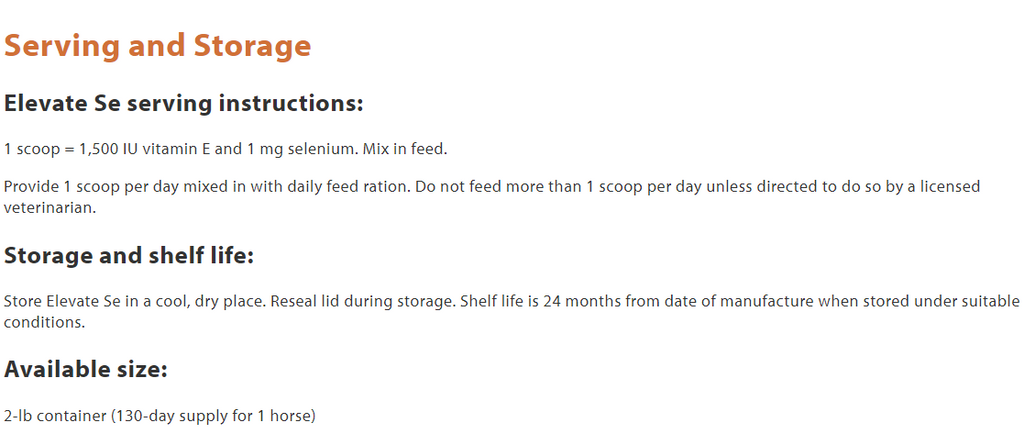This screenshot has height=445, width=1024.
Task: Click the Available size subheading
Action: tap(86, 370)
